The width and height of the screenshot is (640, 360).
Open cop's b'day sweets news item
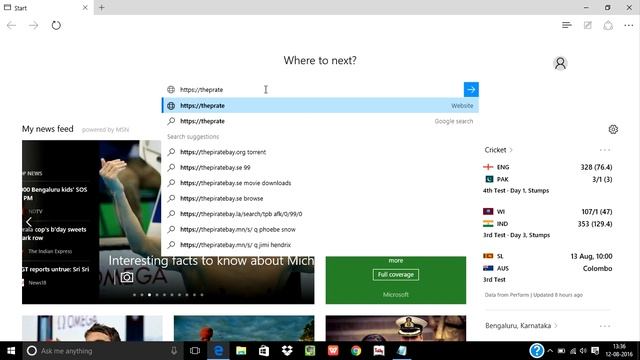pyautogui.click(x=55, y=233)
